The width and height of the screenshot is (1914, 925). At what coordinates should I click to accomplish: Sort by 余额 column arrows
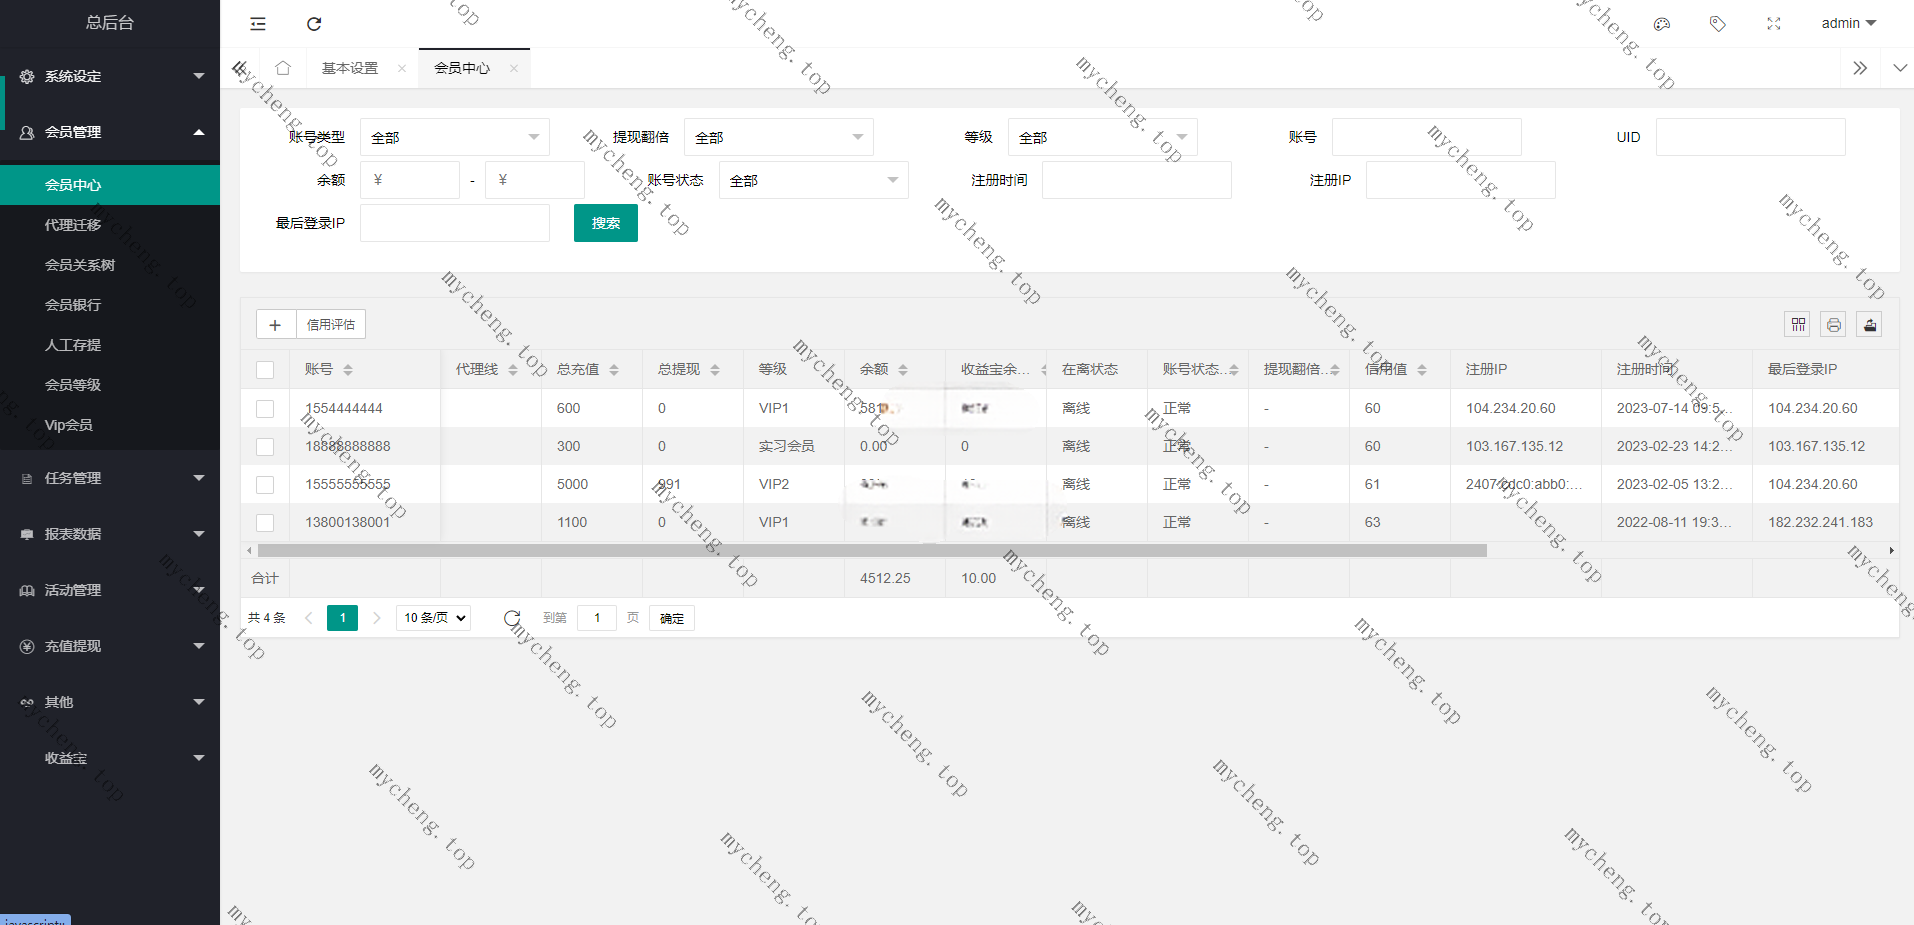click(903, 370)
